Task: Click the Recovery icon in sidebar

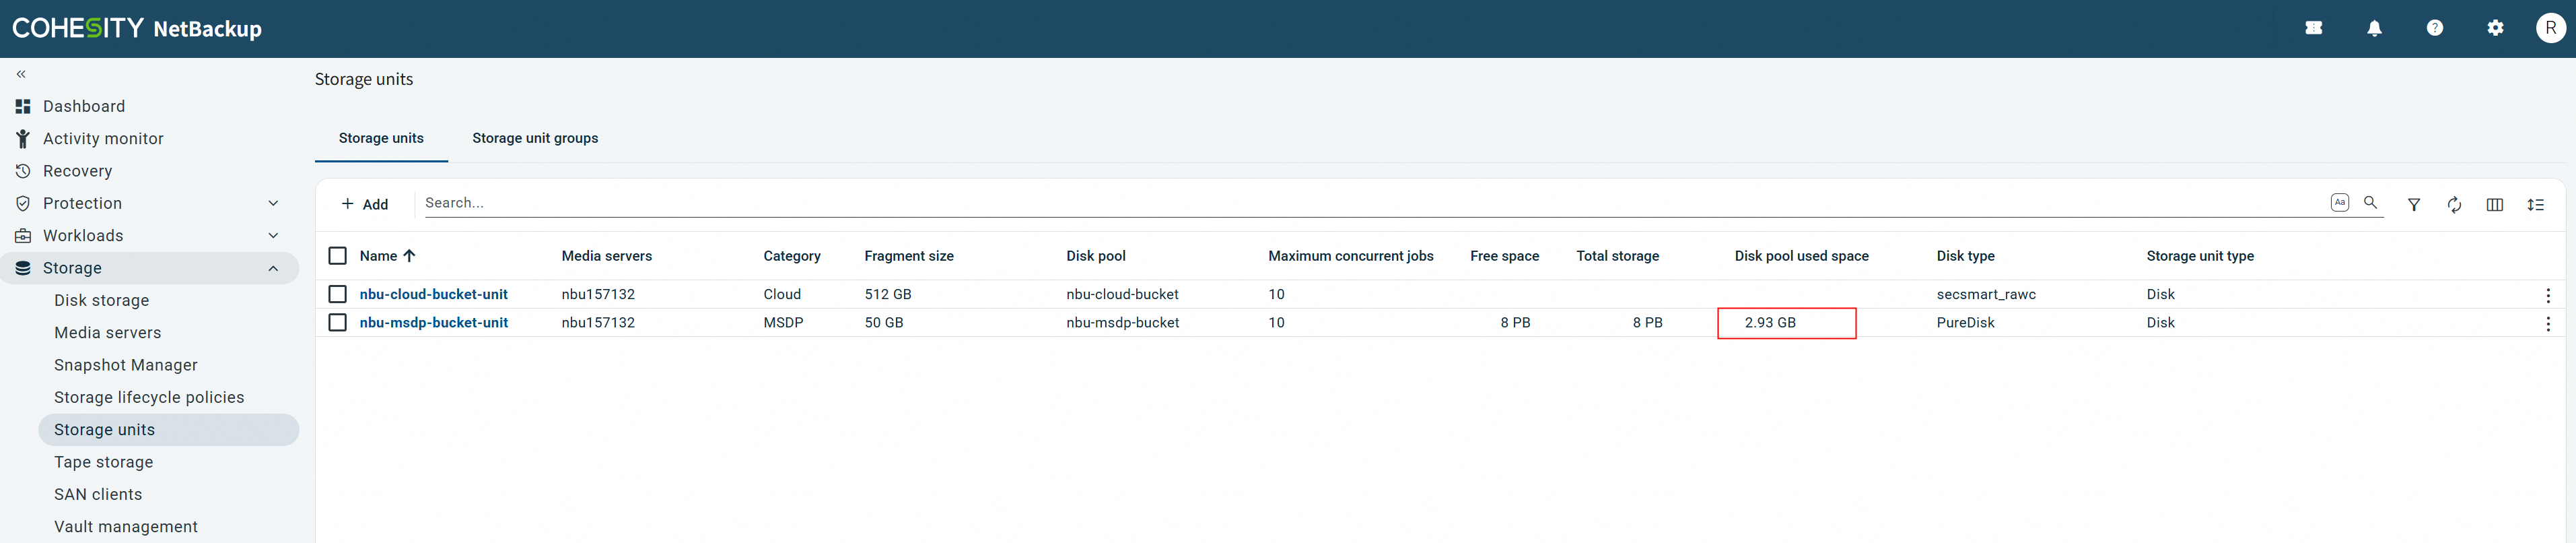Action: pyautogui.click(x=23, y=171)
